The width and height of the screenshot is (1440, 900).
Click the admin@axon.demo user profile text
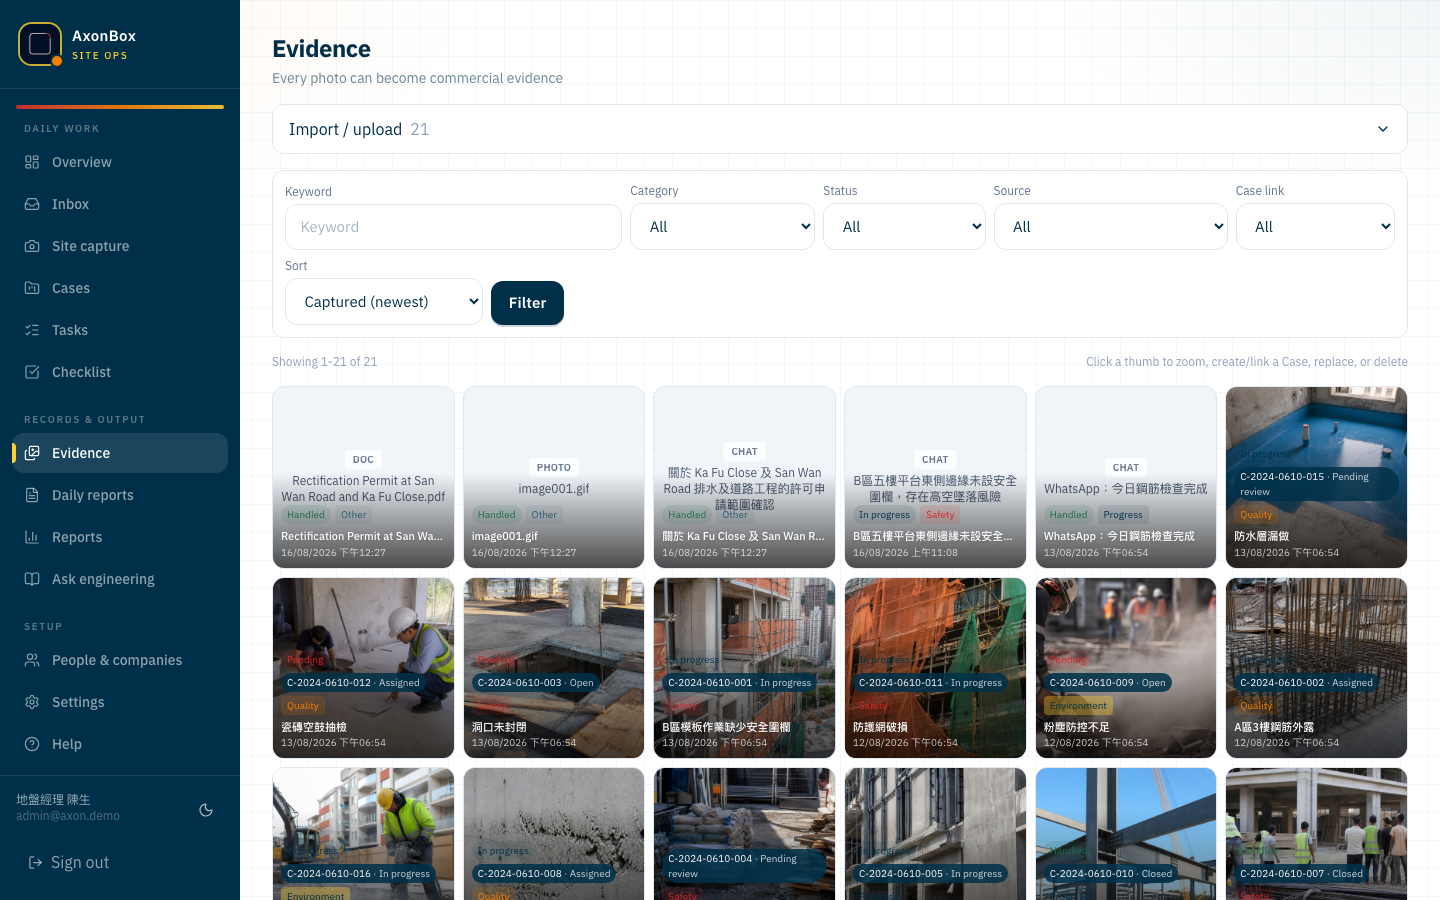pyautogui.click(x=68, y=816)
